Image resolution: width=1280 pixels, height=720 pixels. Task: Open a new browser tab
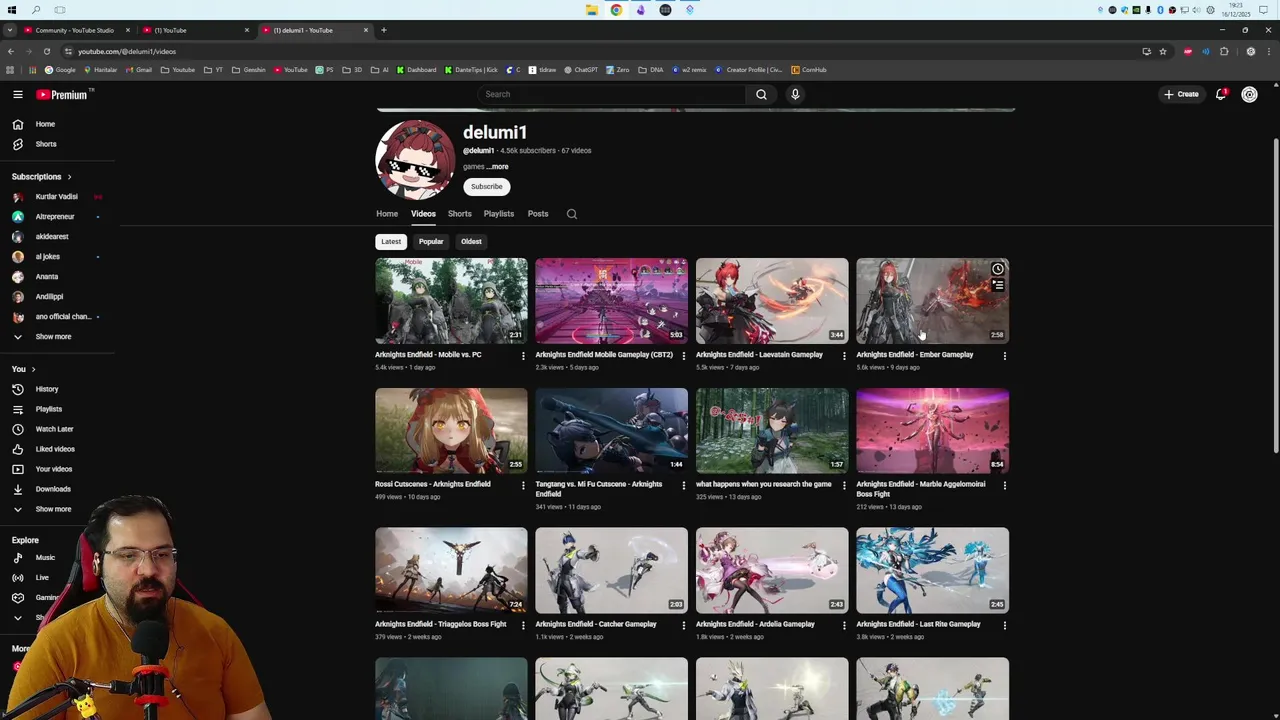tap(383, 30)
